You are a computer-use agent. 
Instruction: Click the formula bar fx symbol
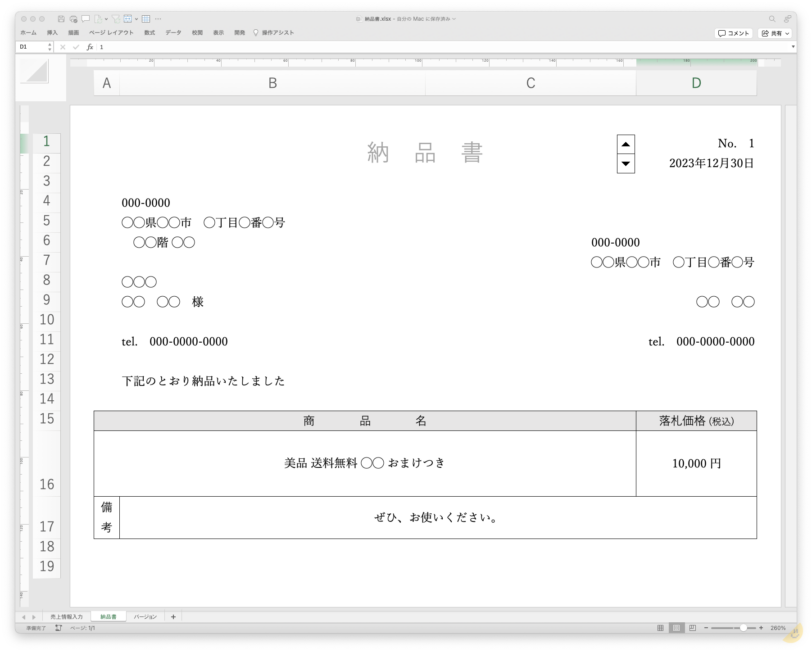(x=90, y=45)
